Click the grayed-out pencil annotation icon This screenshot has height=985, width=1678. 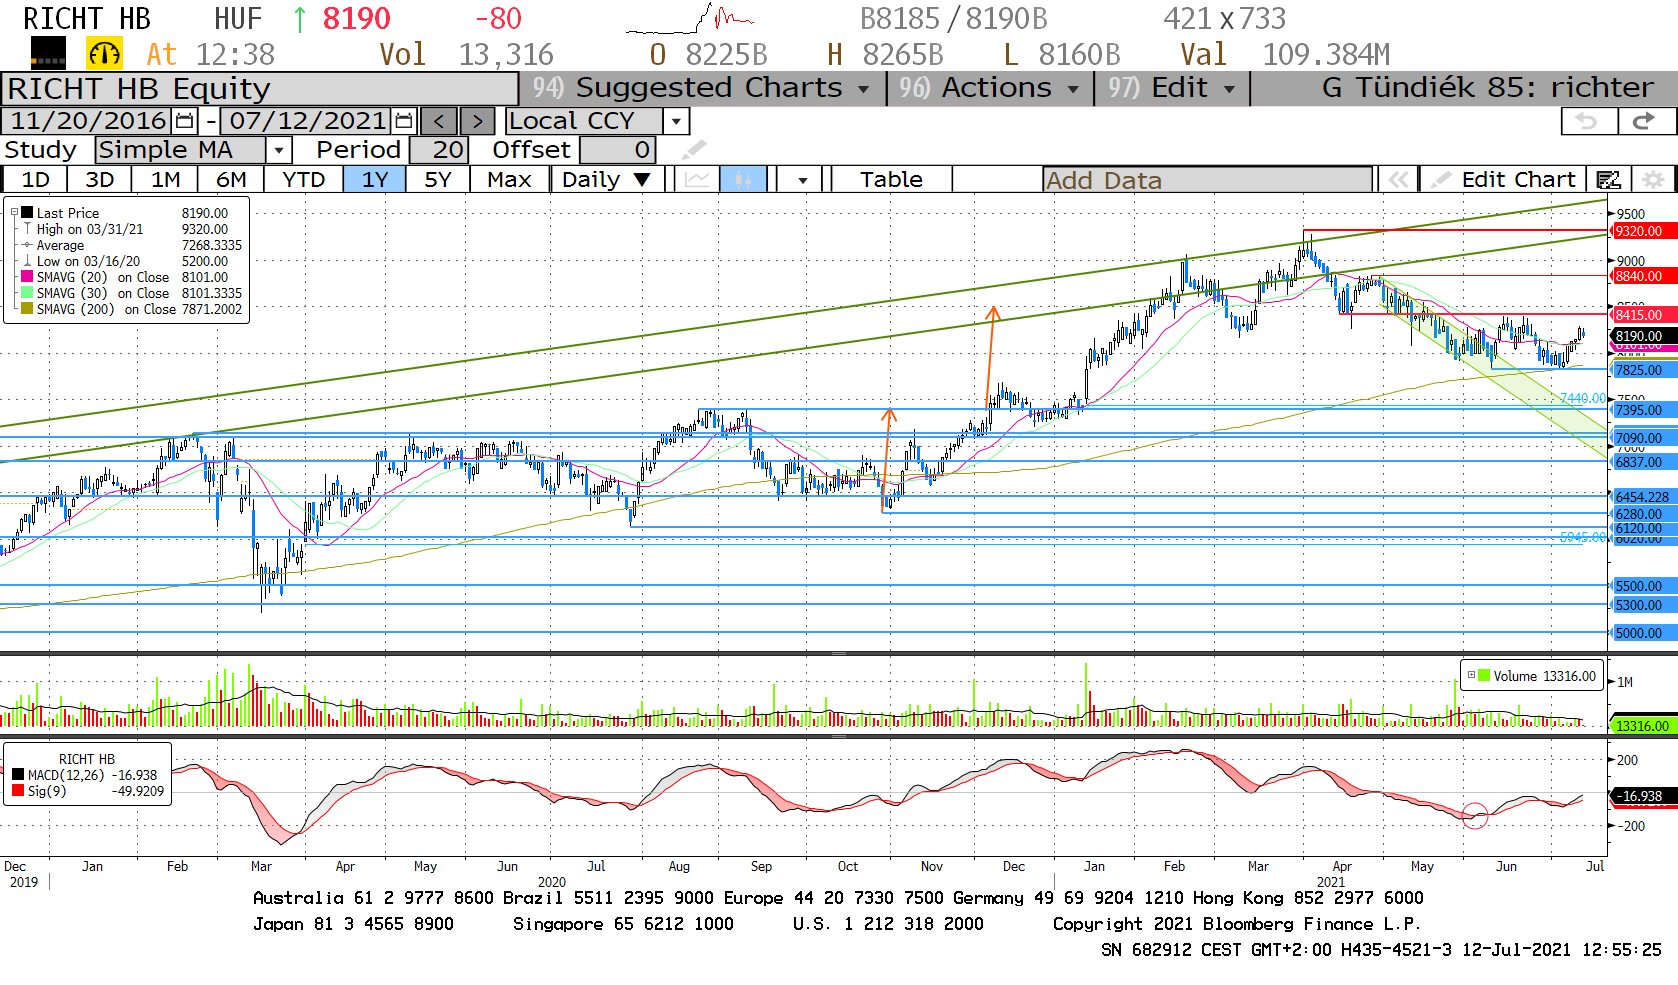(693, 150)
